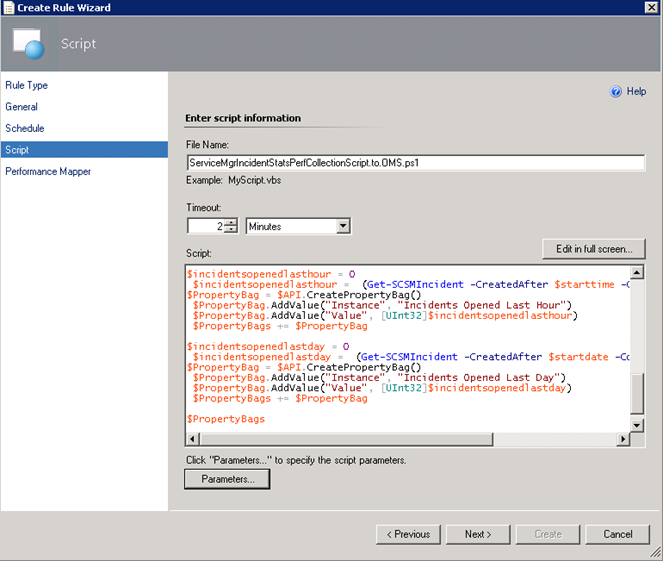Close the Create Rule Wizard window
The height and width of the screenshot is (561, 663).
(651, 8)
